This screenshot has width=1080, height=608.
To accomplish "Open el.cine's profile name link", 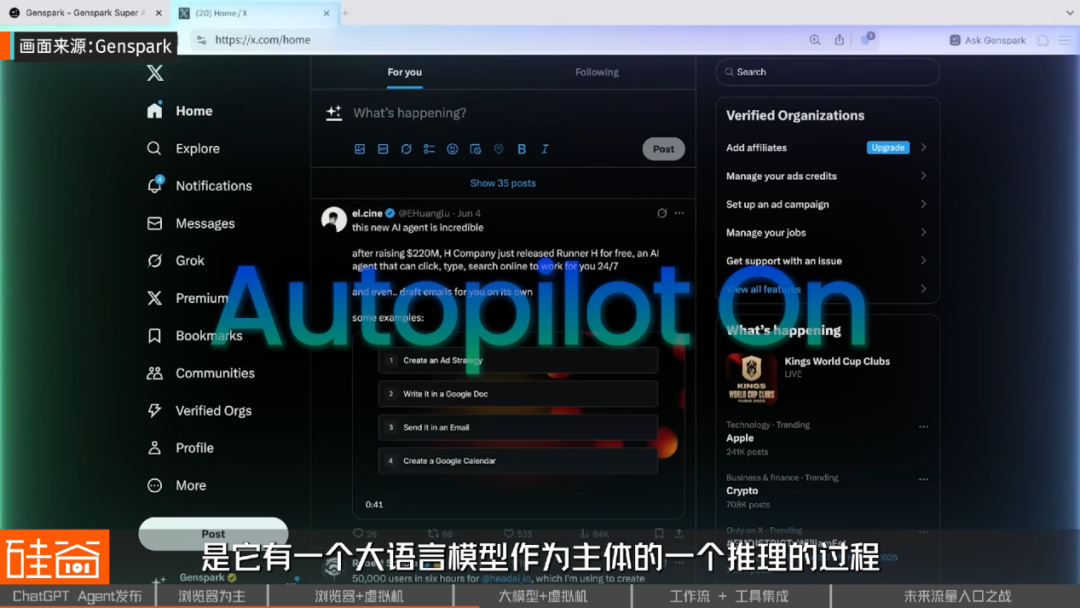I will pos(367,213).
